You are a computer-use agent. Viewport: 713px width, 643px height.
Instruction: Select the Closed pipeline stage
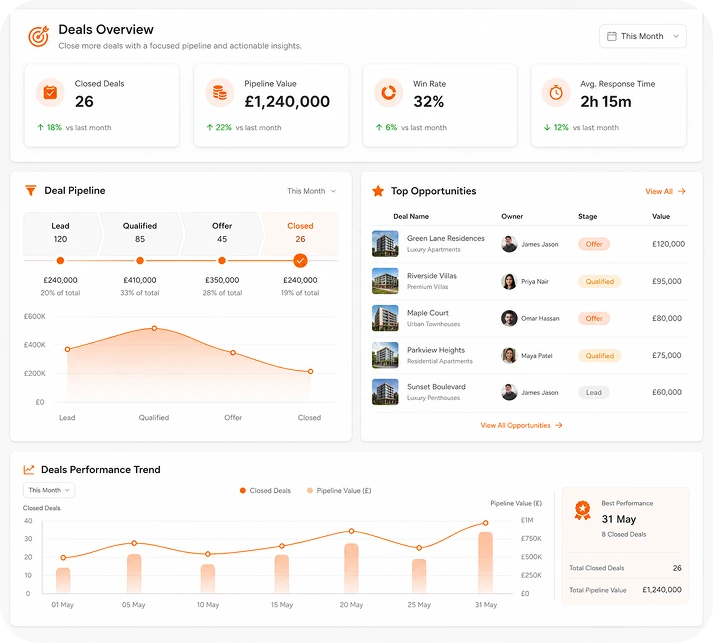tap(300, 233)
